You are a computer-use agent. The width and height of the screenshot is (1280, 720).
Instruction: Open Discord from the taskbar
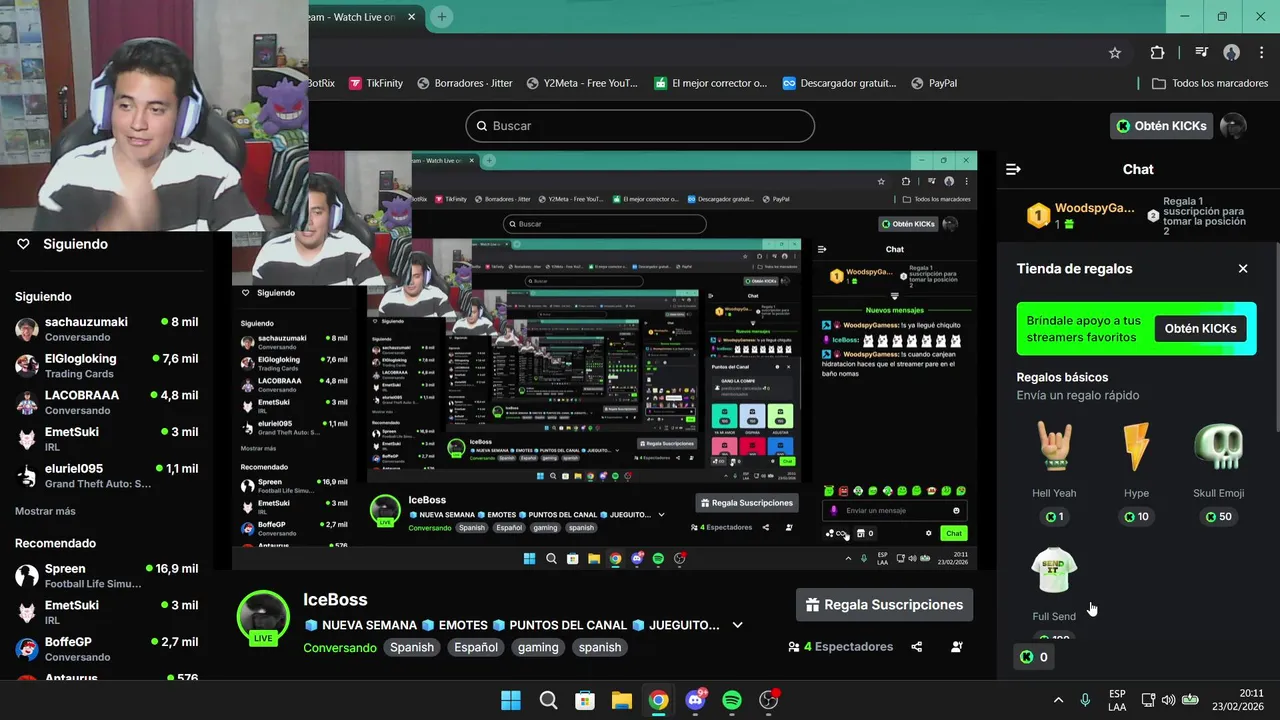(695, 700)
